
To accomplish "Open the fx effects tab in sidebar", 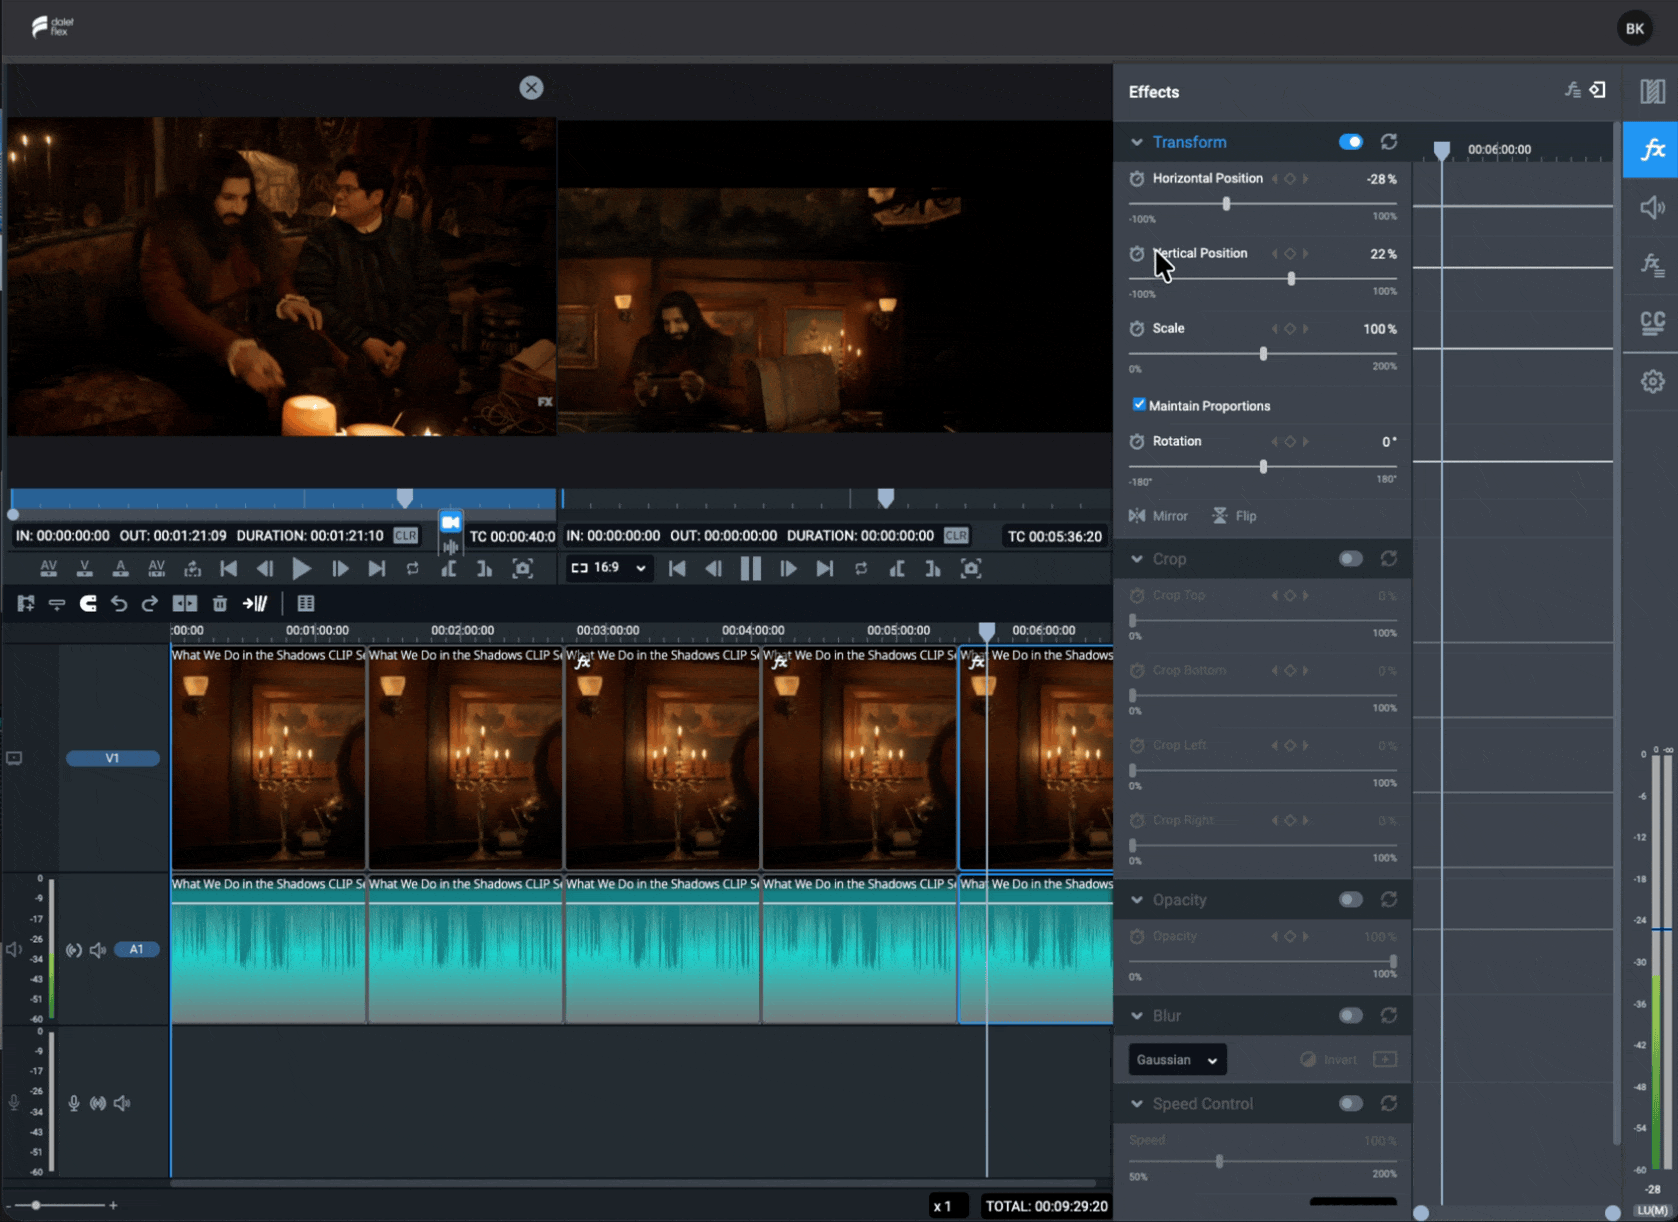I will tap(1651, 150).
